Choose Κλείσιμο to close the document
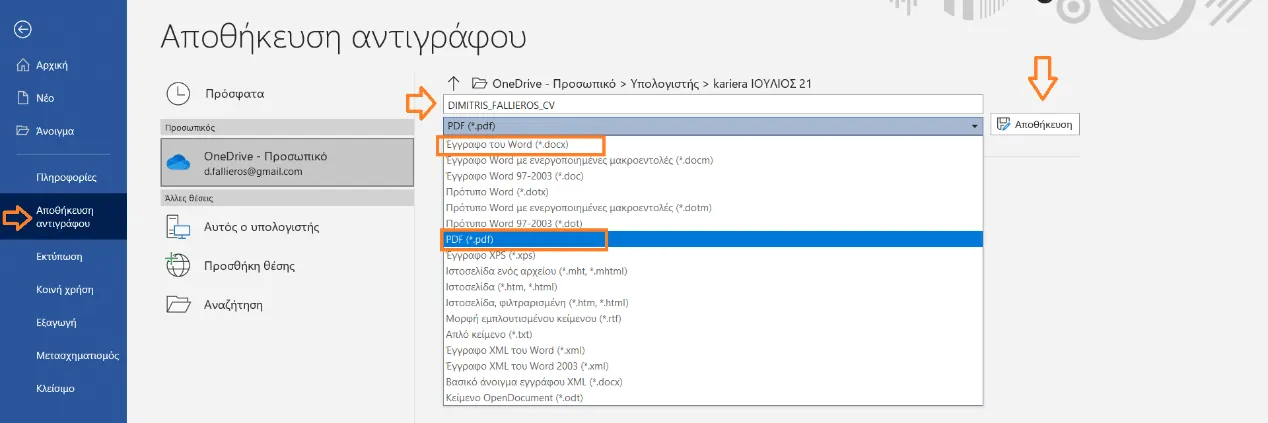Viewport: 1268px width, 423px height. tap(55, 388)
